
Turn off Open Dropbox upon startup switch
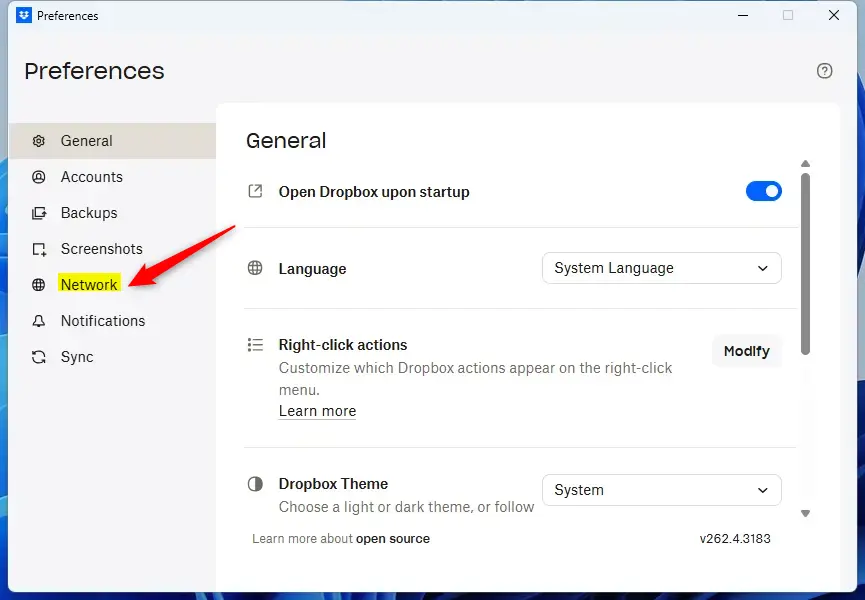pyautogui.click(x=763, y=191)
